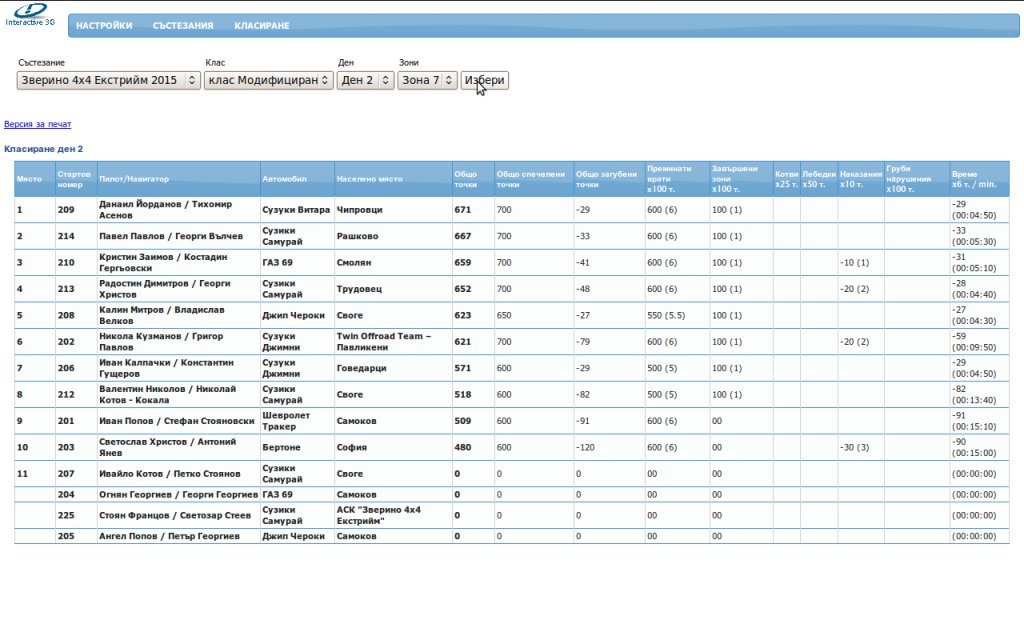Open the Версия за печат link
This screenshot has width=1024, height=640.
coord(37,125)
